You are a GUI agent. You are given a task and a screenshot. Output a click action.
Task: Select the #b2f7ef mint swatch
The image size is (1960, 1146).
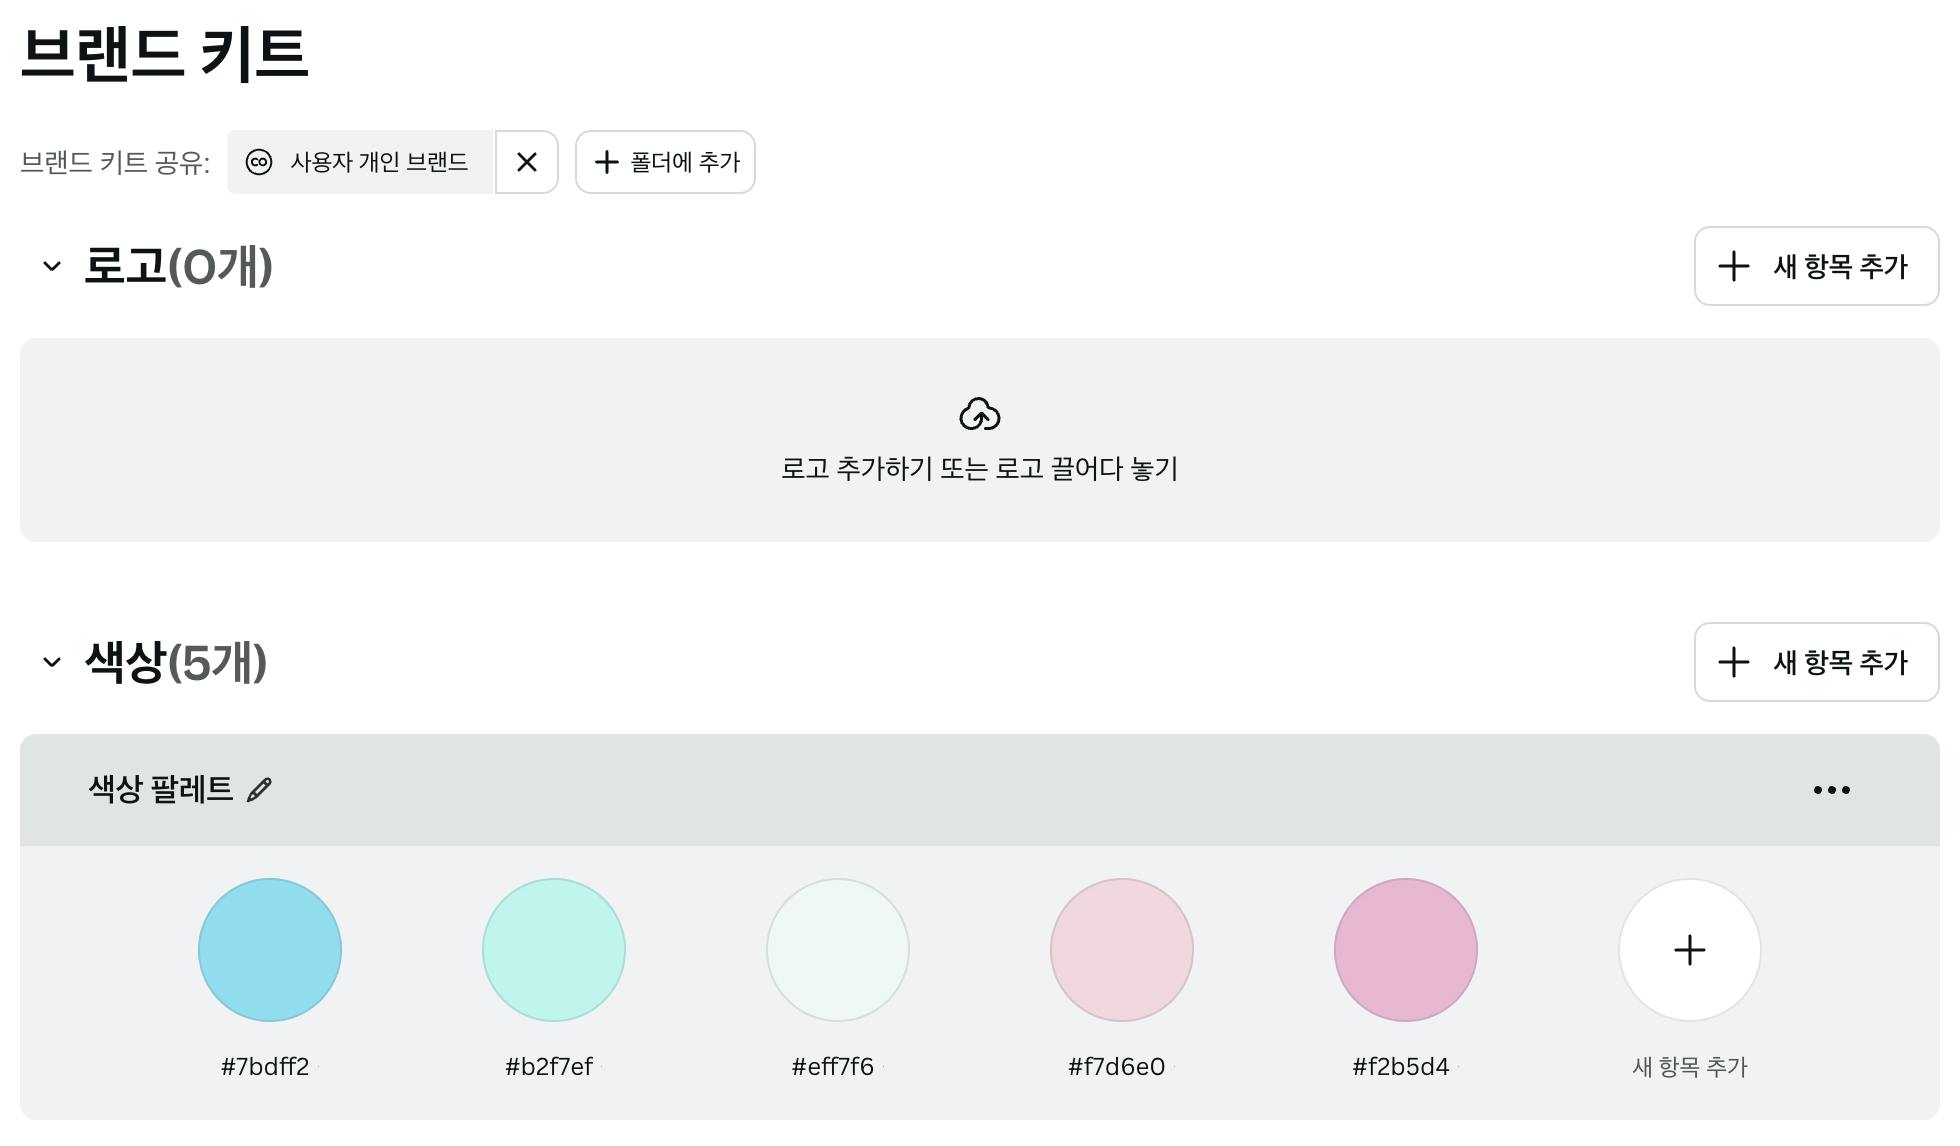(554, 950)
